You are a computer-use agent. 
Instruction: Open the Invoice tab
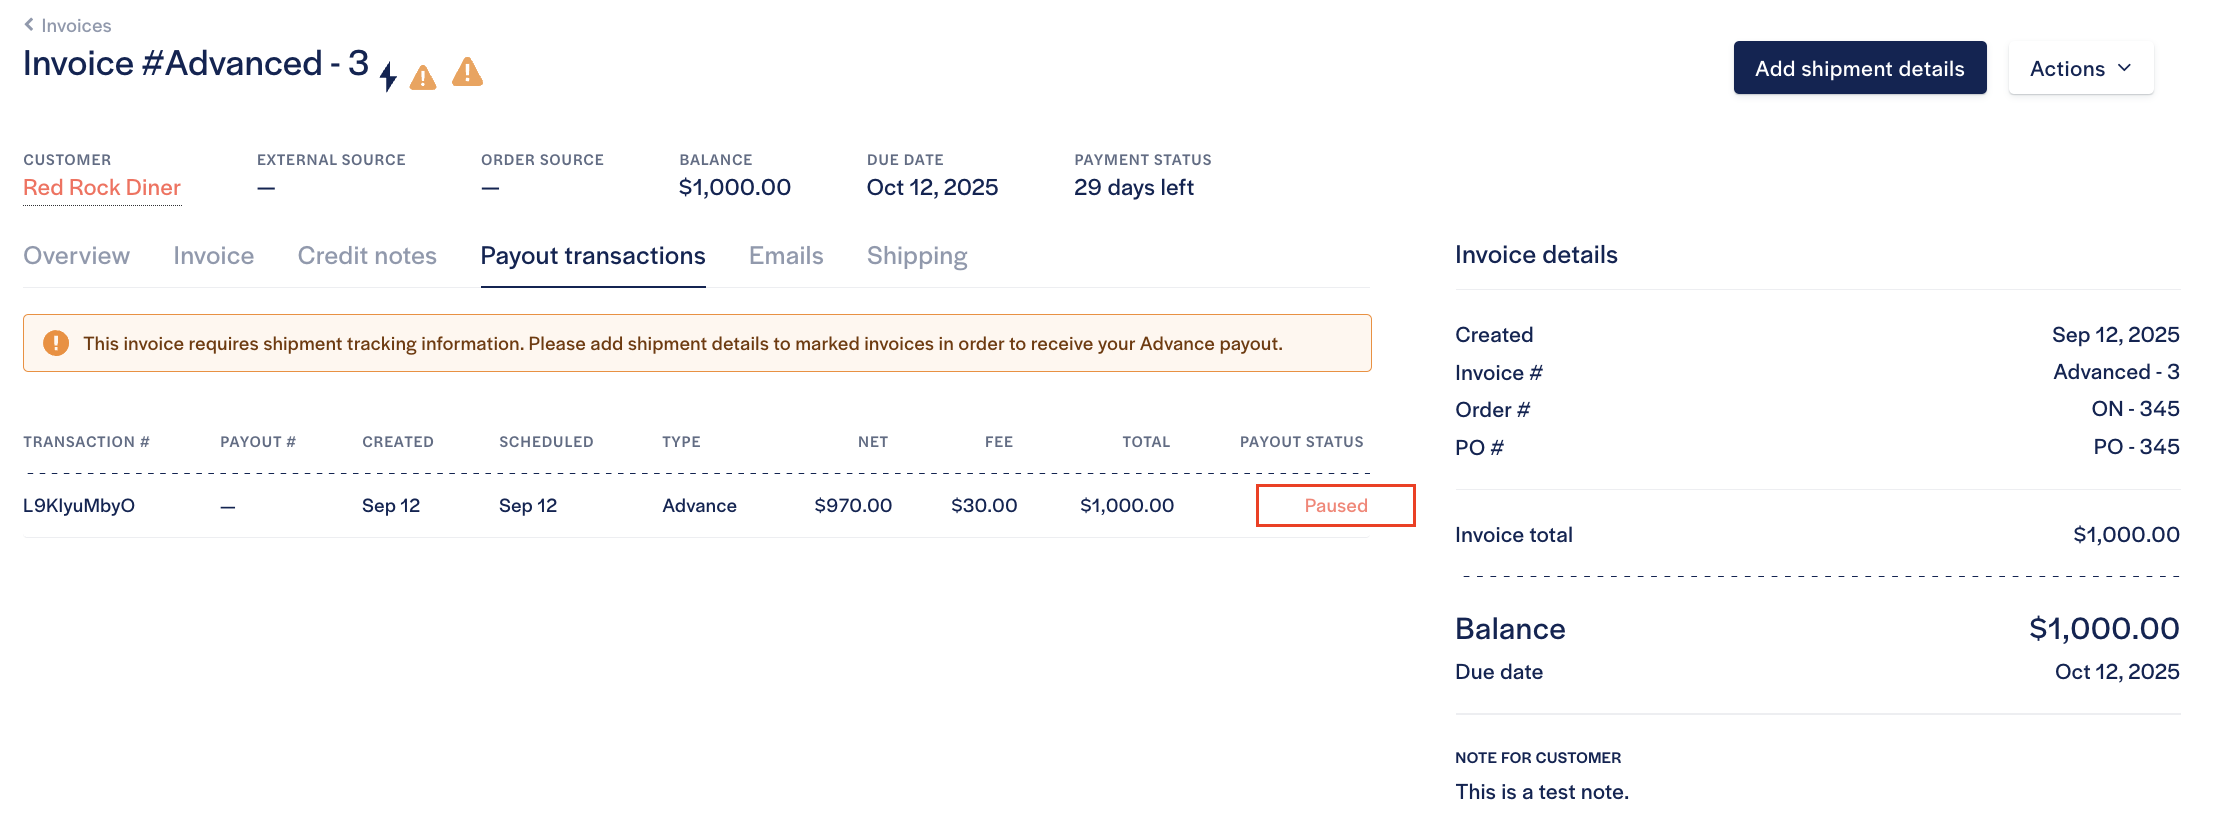(x=213, y=256)
